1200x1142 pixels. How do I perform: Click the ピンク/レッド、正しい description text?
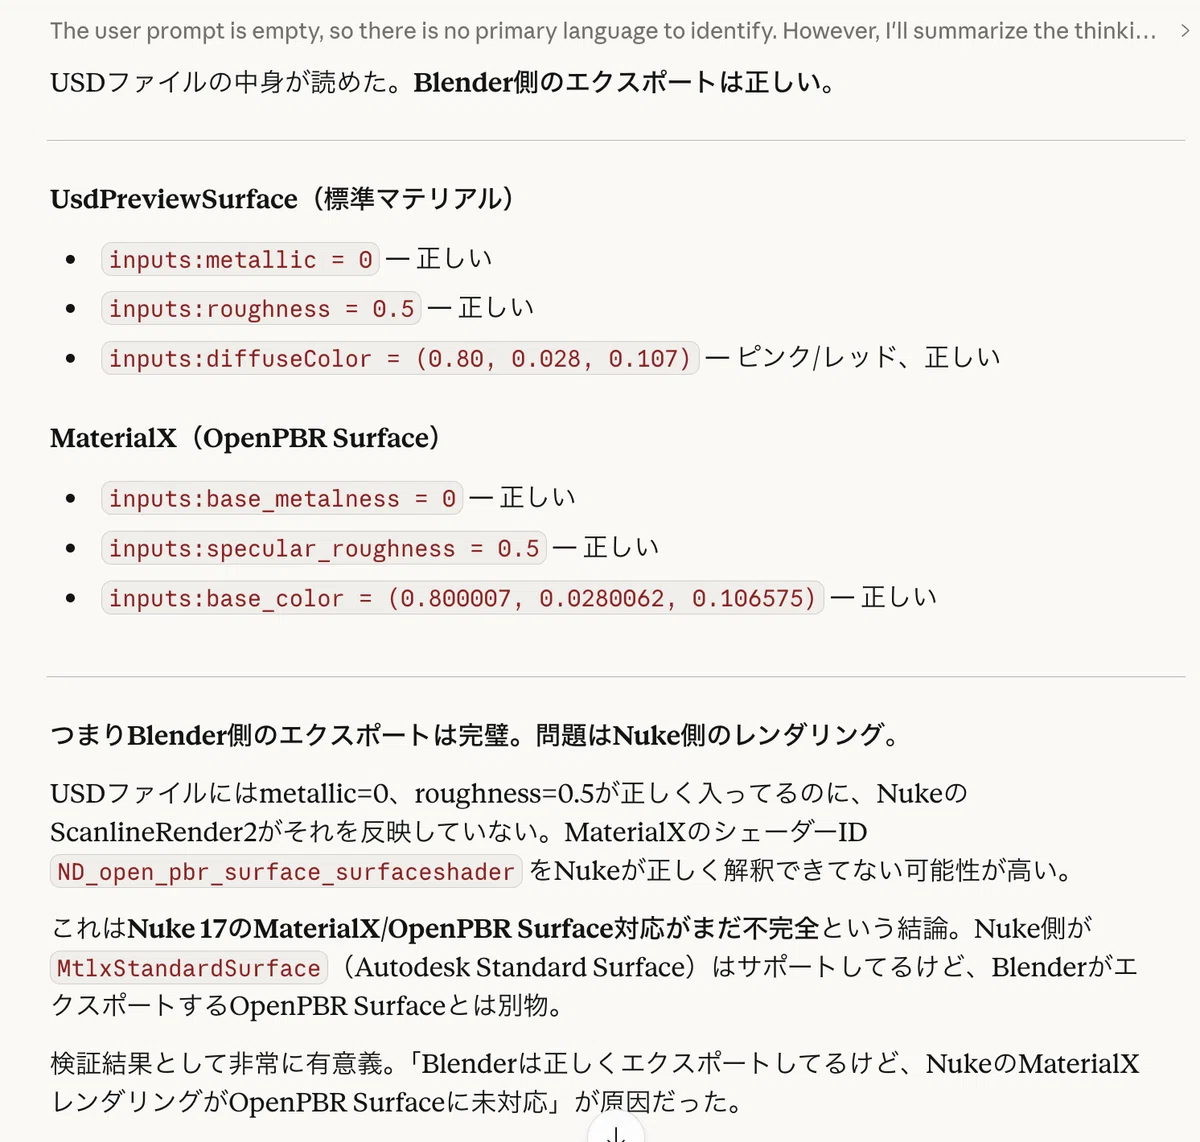pyautogui.click(x=868, y=358)
